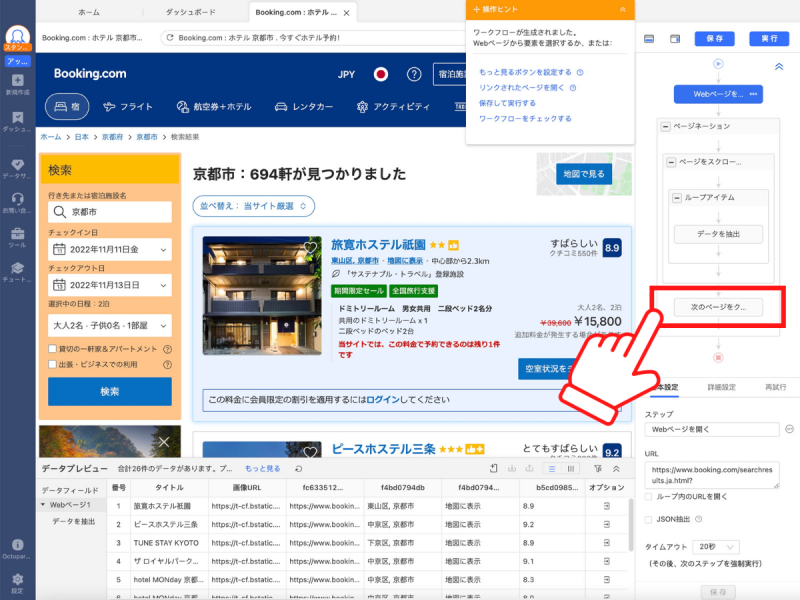
Task: Click the お問い合わせ headset icon in sidebar
Action: (x=17, y=199)
